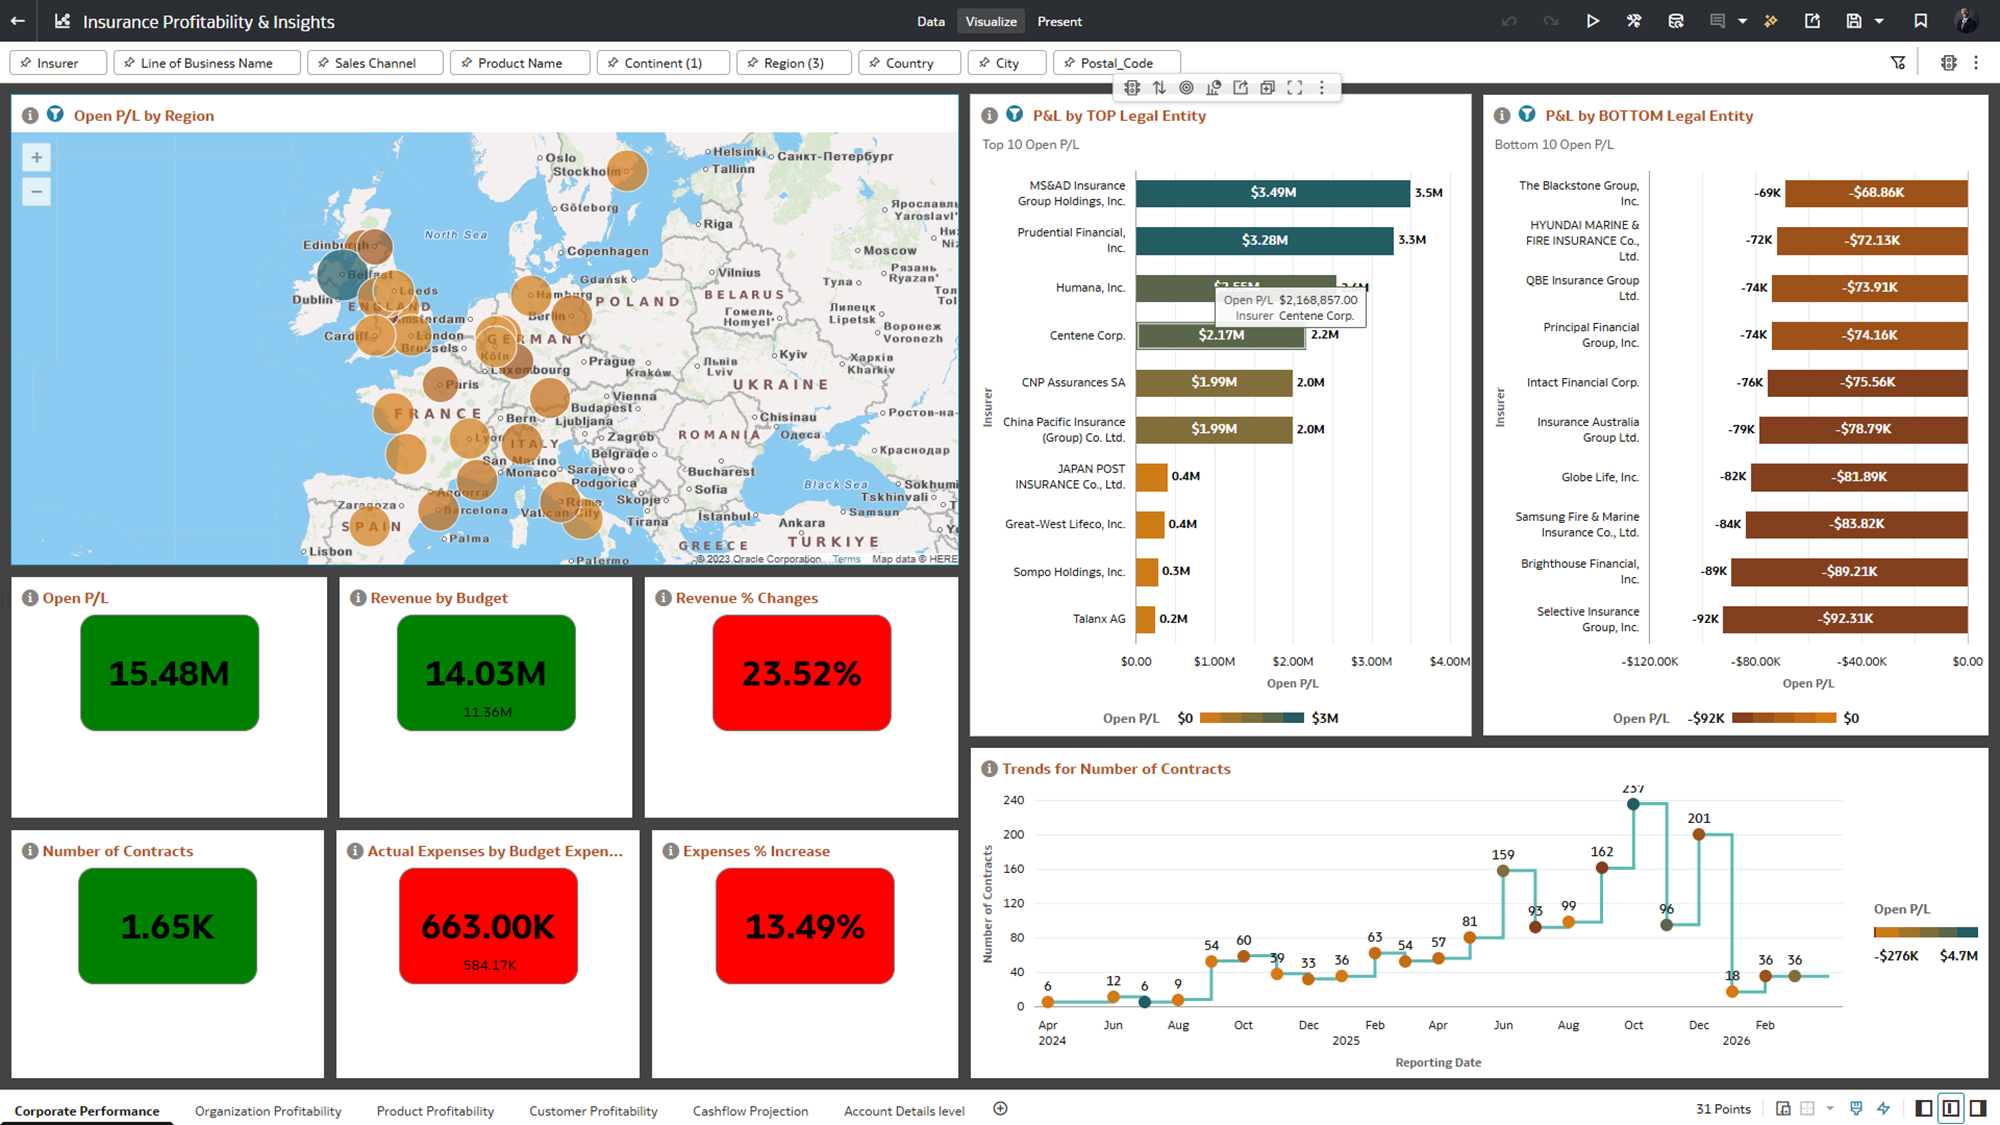Click the bookmark icon in header
This screenshot has width=2000, height=1125.
click(1921, 21)
